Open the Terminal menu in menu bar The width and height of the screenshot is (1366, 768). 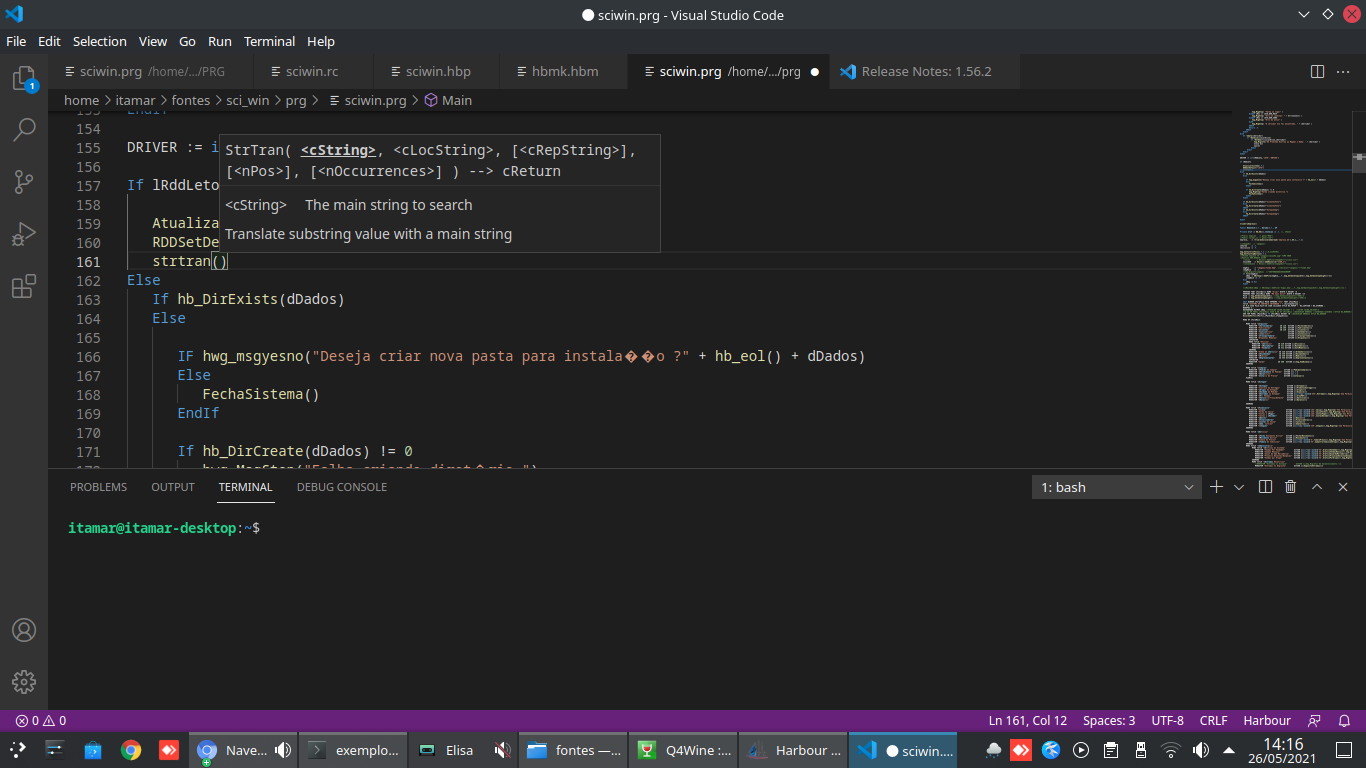point(269,41)
